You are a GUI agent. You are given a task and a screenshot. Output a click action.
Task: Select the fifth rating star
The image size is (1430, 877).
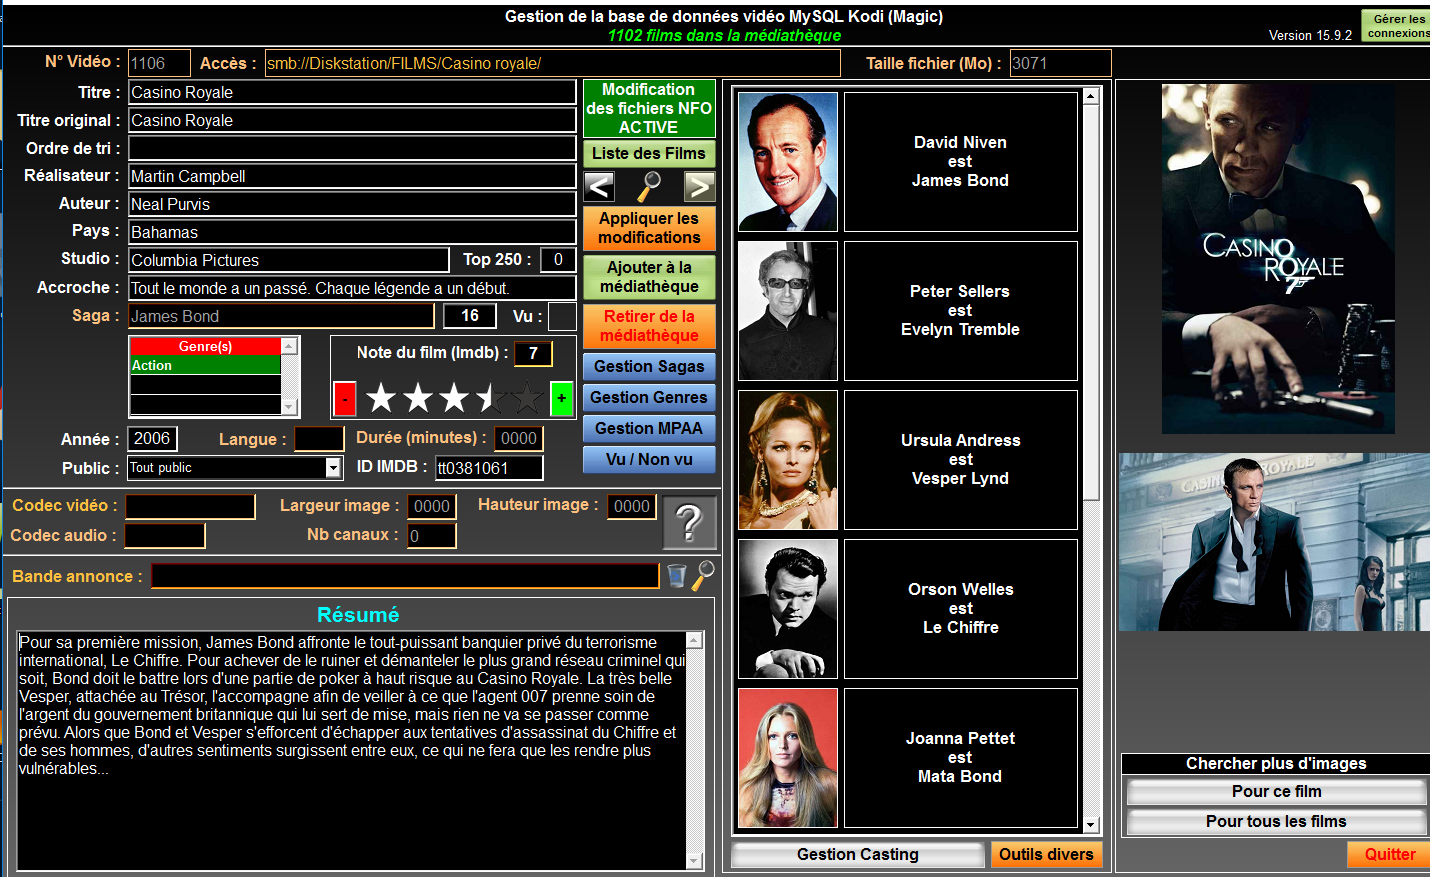(x=527, y=398)
